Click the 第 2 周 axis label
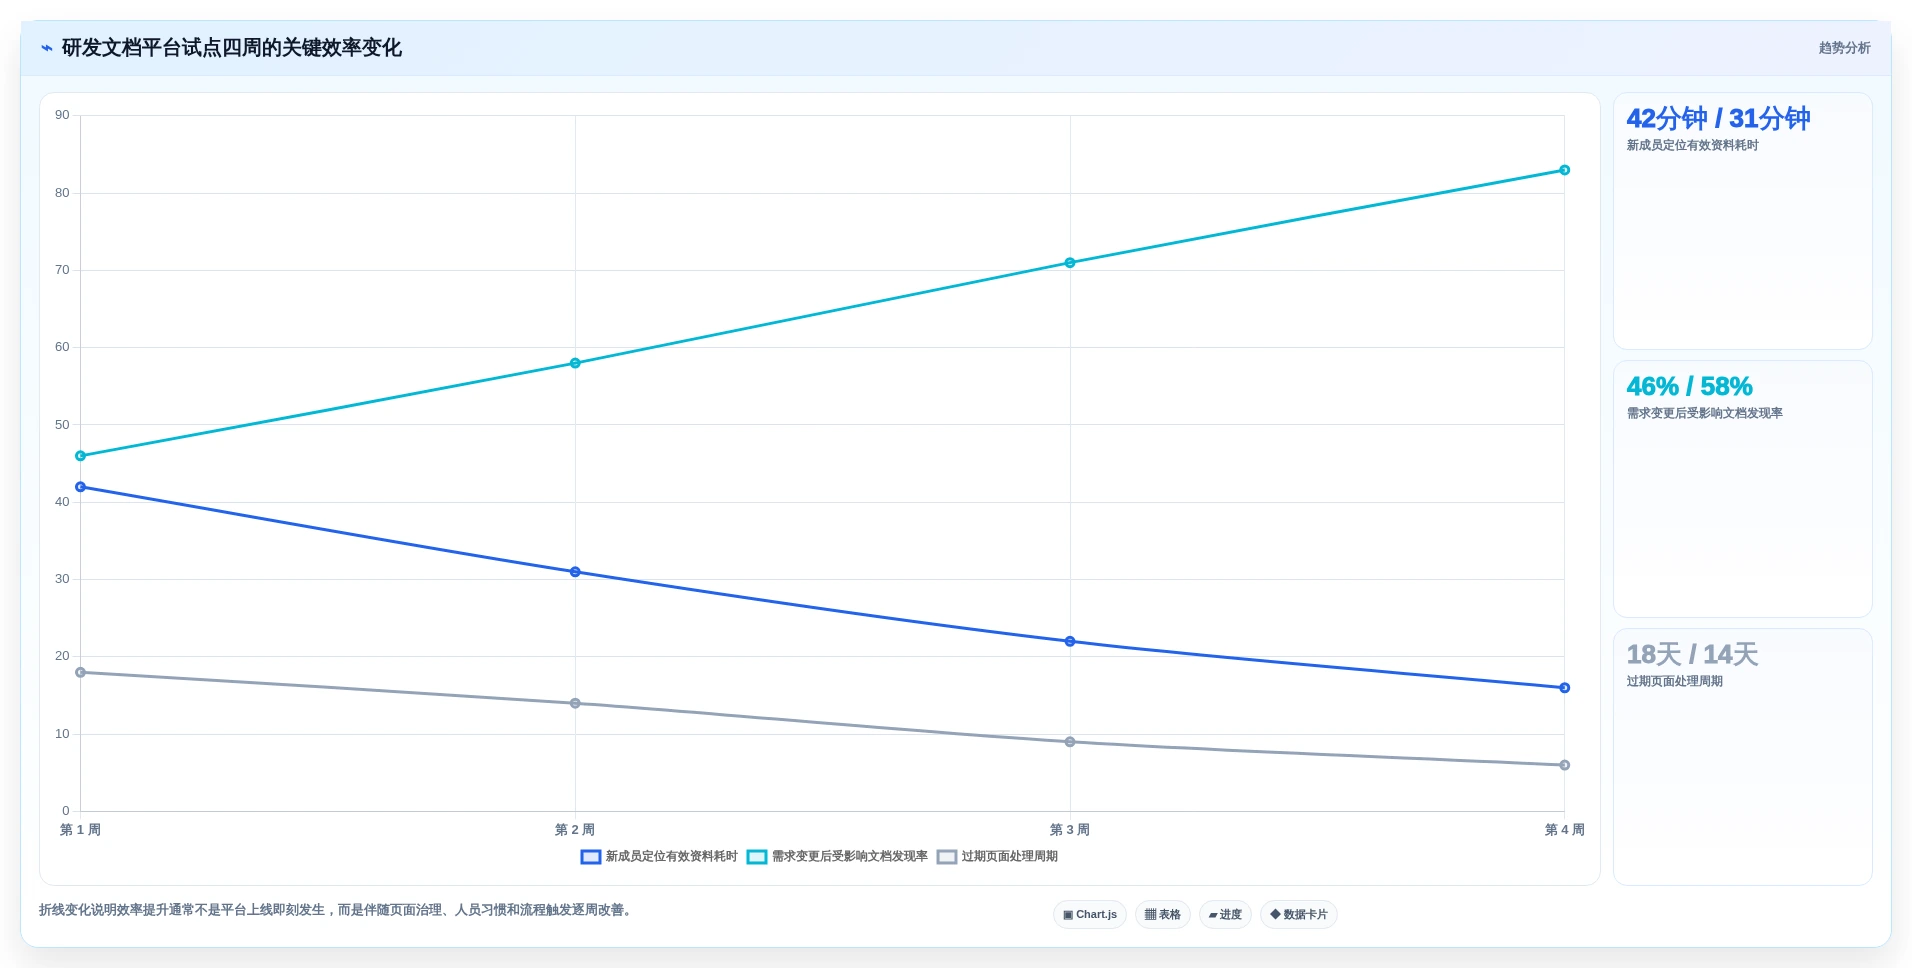Screen dimensions: 1912x968 point(575,830)
